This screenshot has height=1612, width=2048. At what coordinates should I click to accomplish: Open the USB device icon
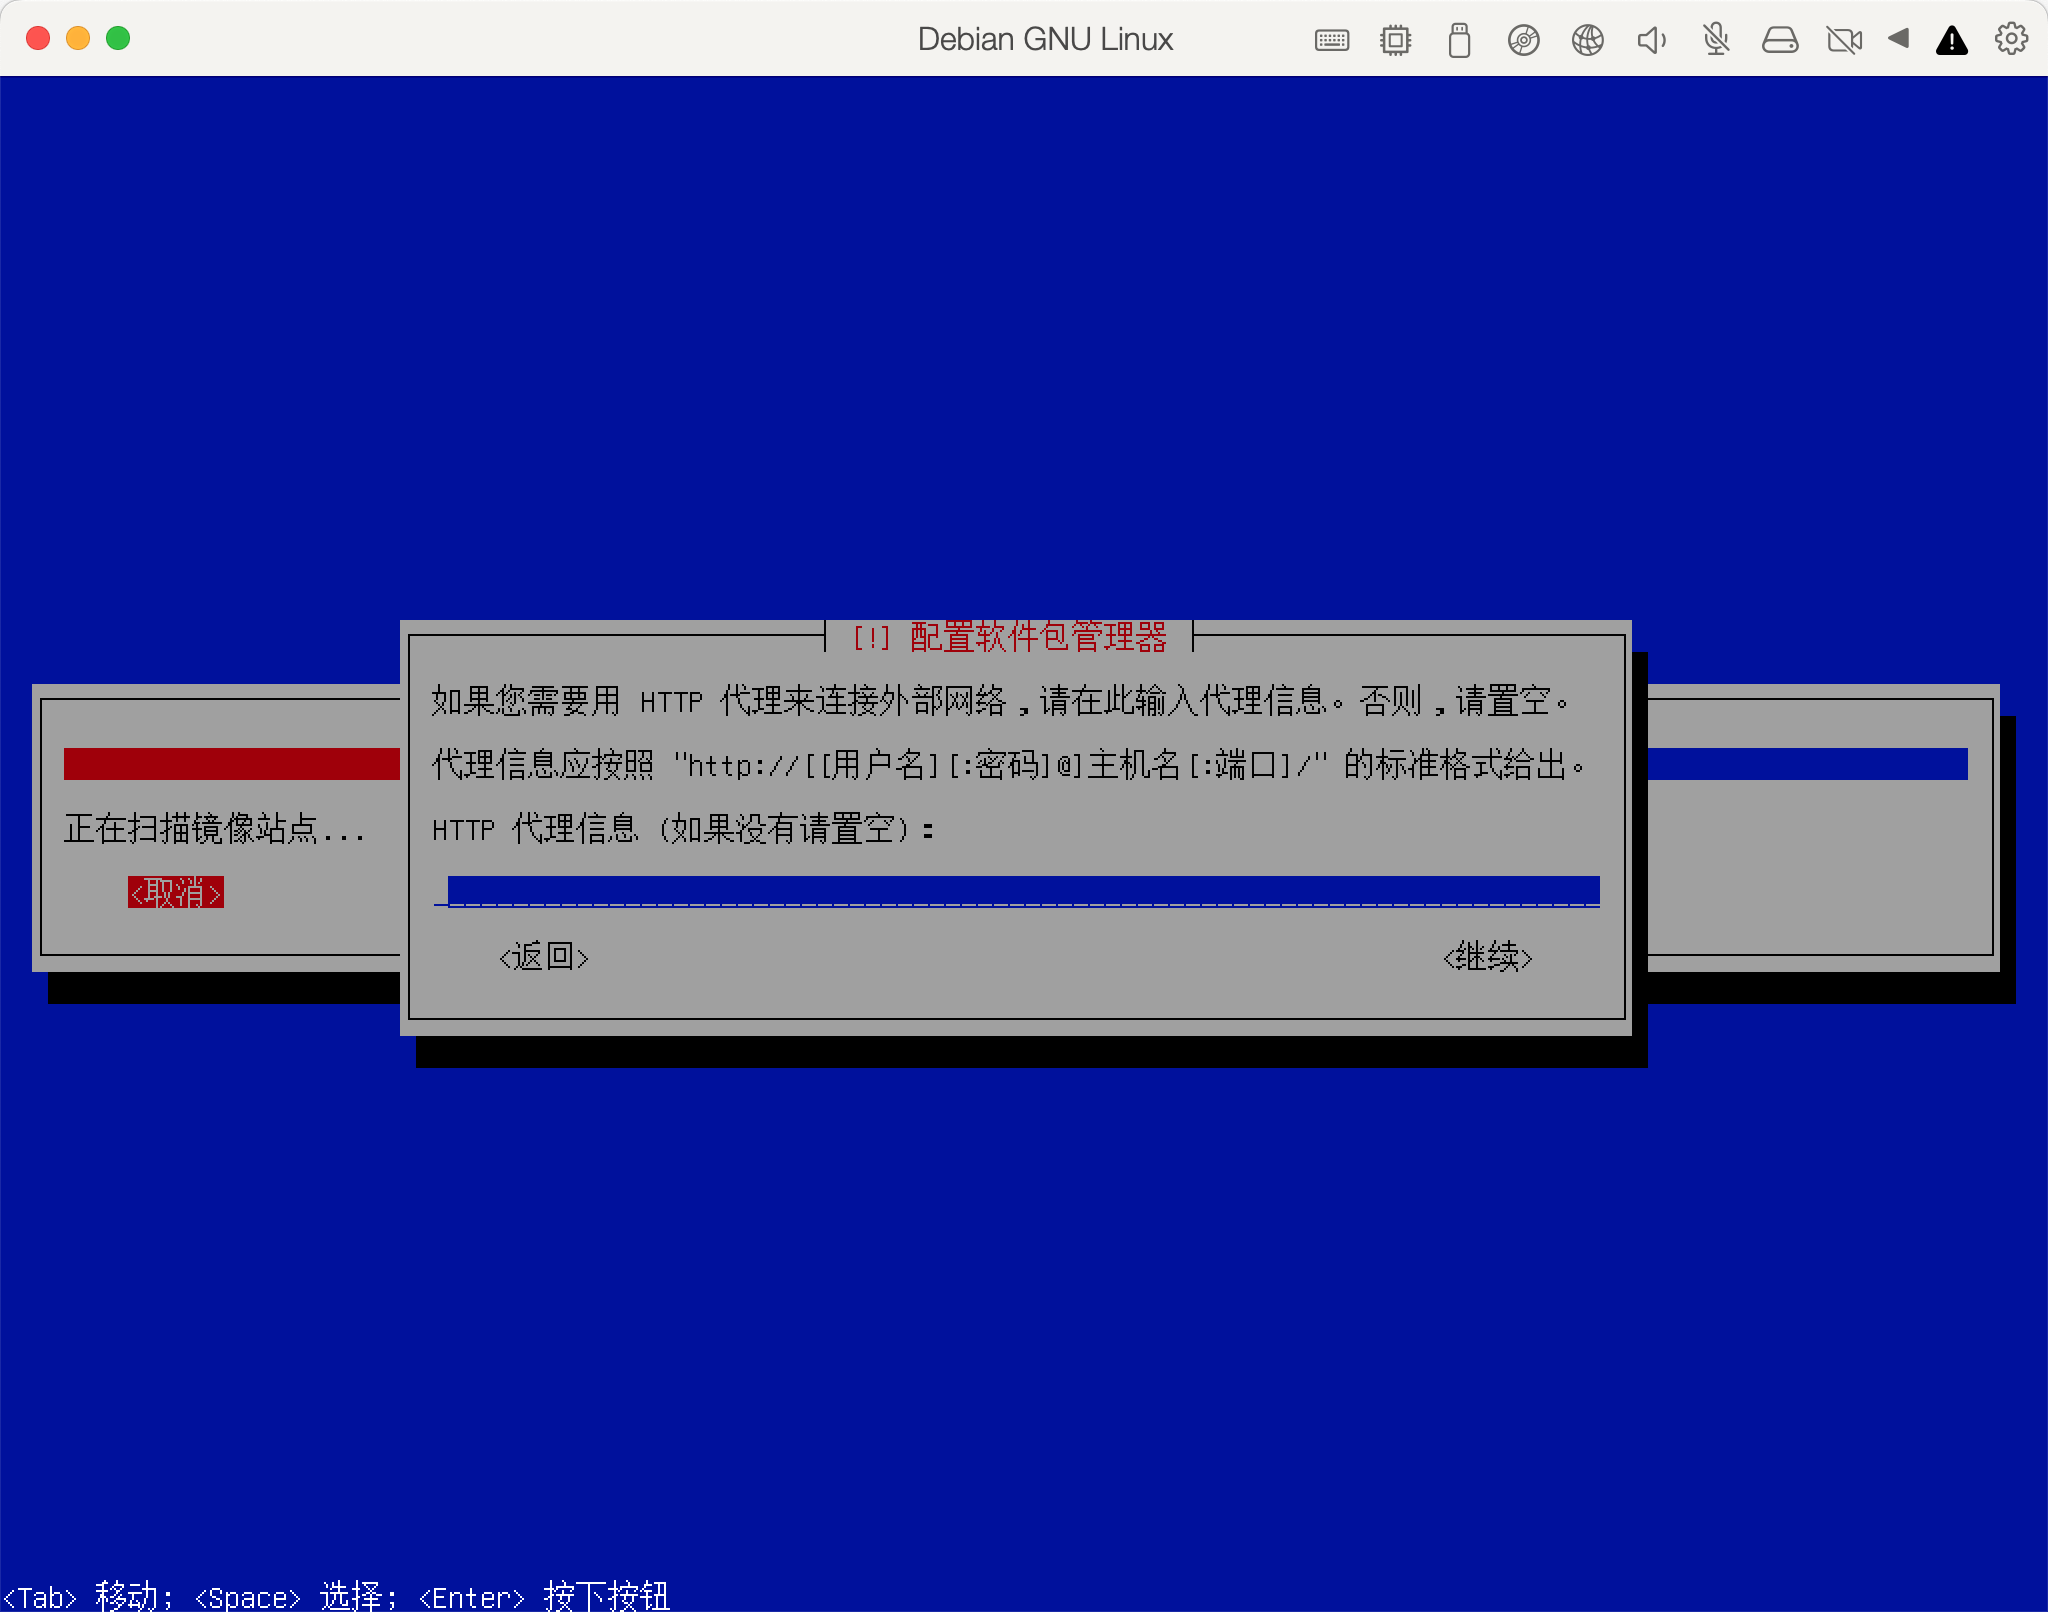1459,40
